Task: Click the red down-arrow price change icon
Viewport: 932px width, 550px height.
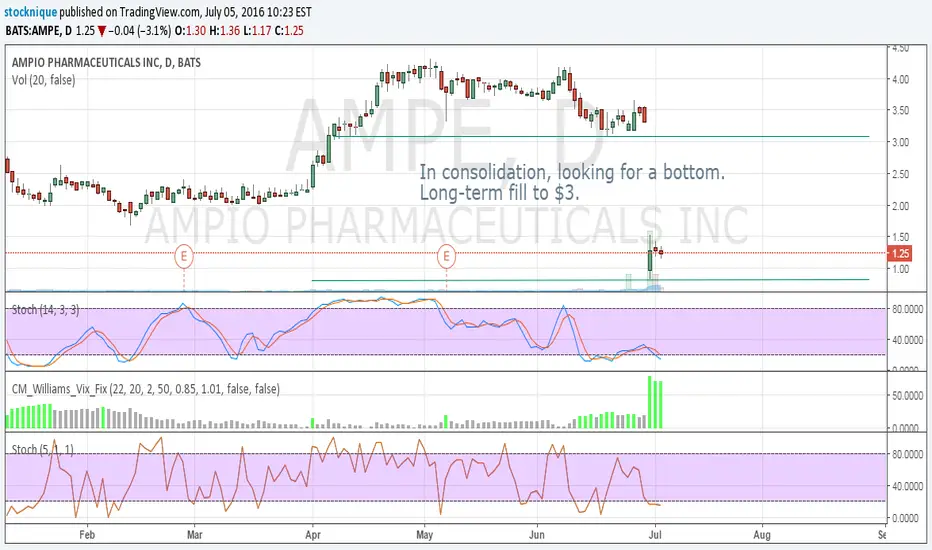Action: [102, 31]
